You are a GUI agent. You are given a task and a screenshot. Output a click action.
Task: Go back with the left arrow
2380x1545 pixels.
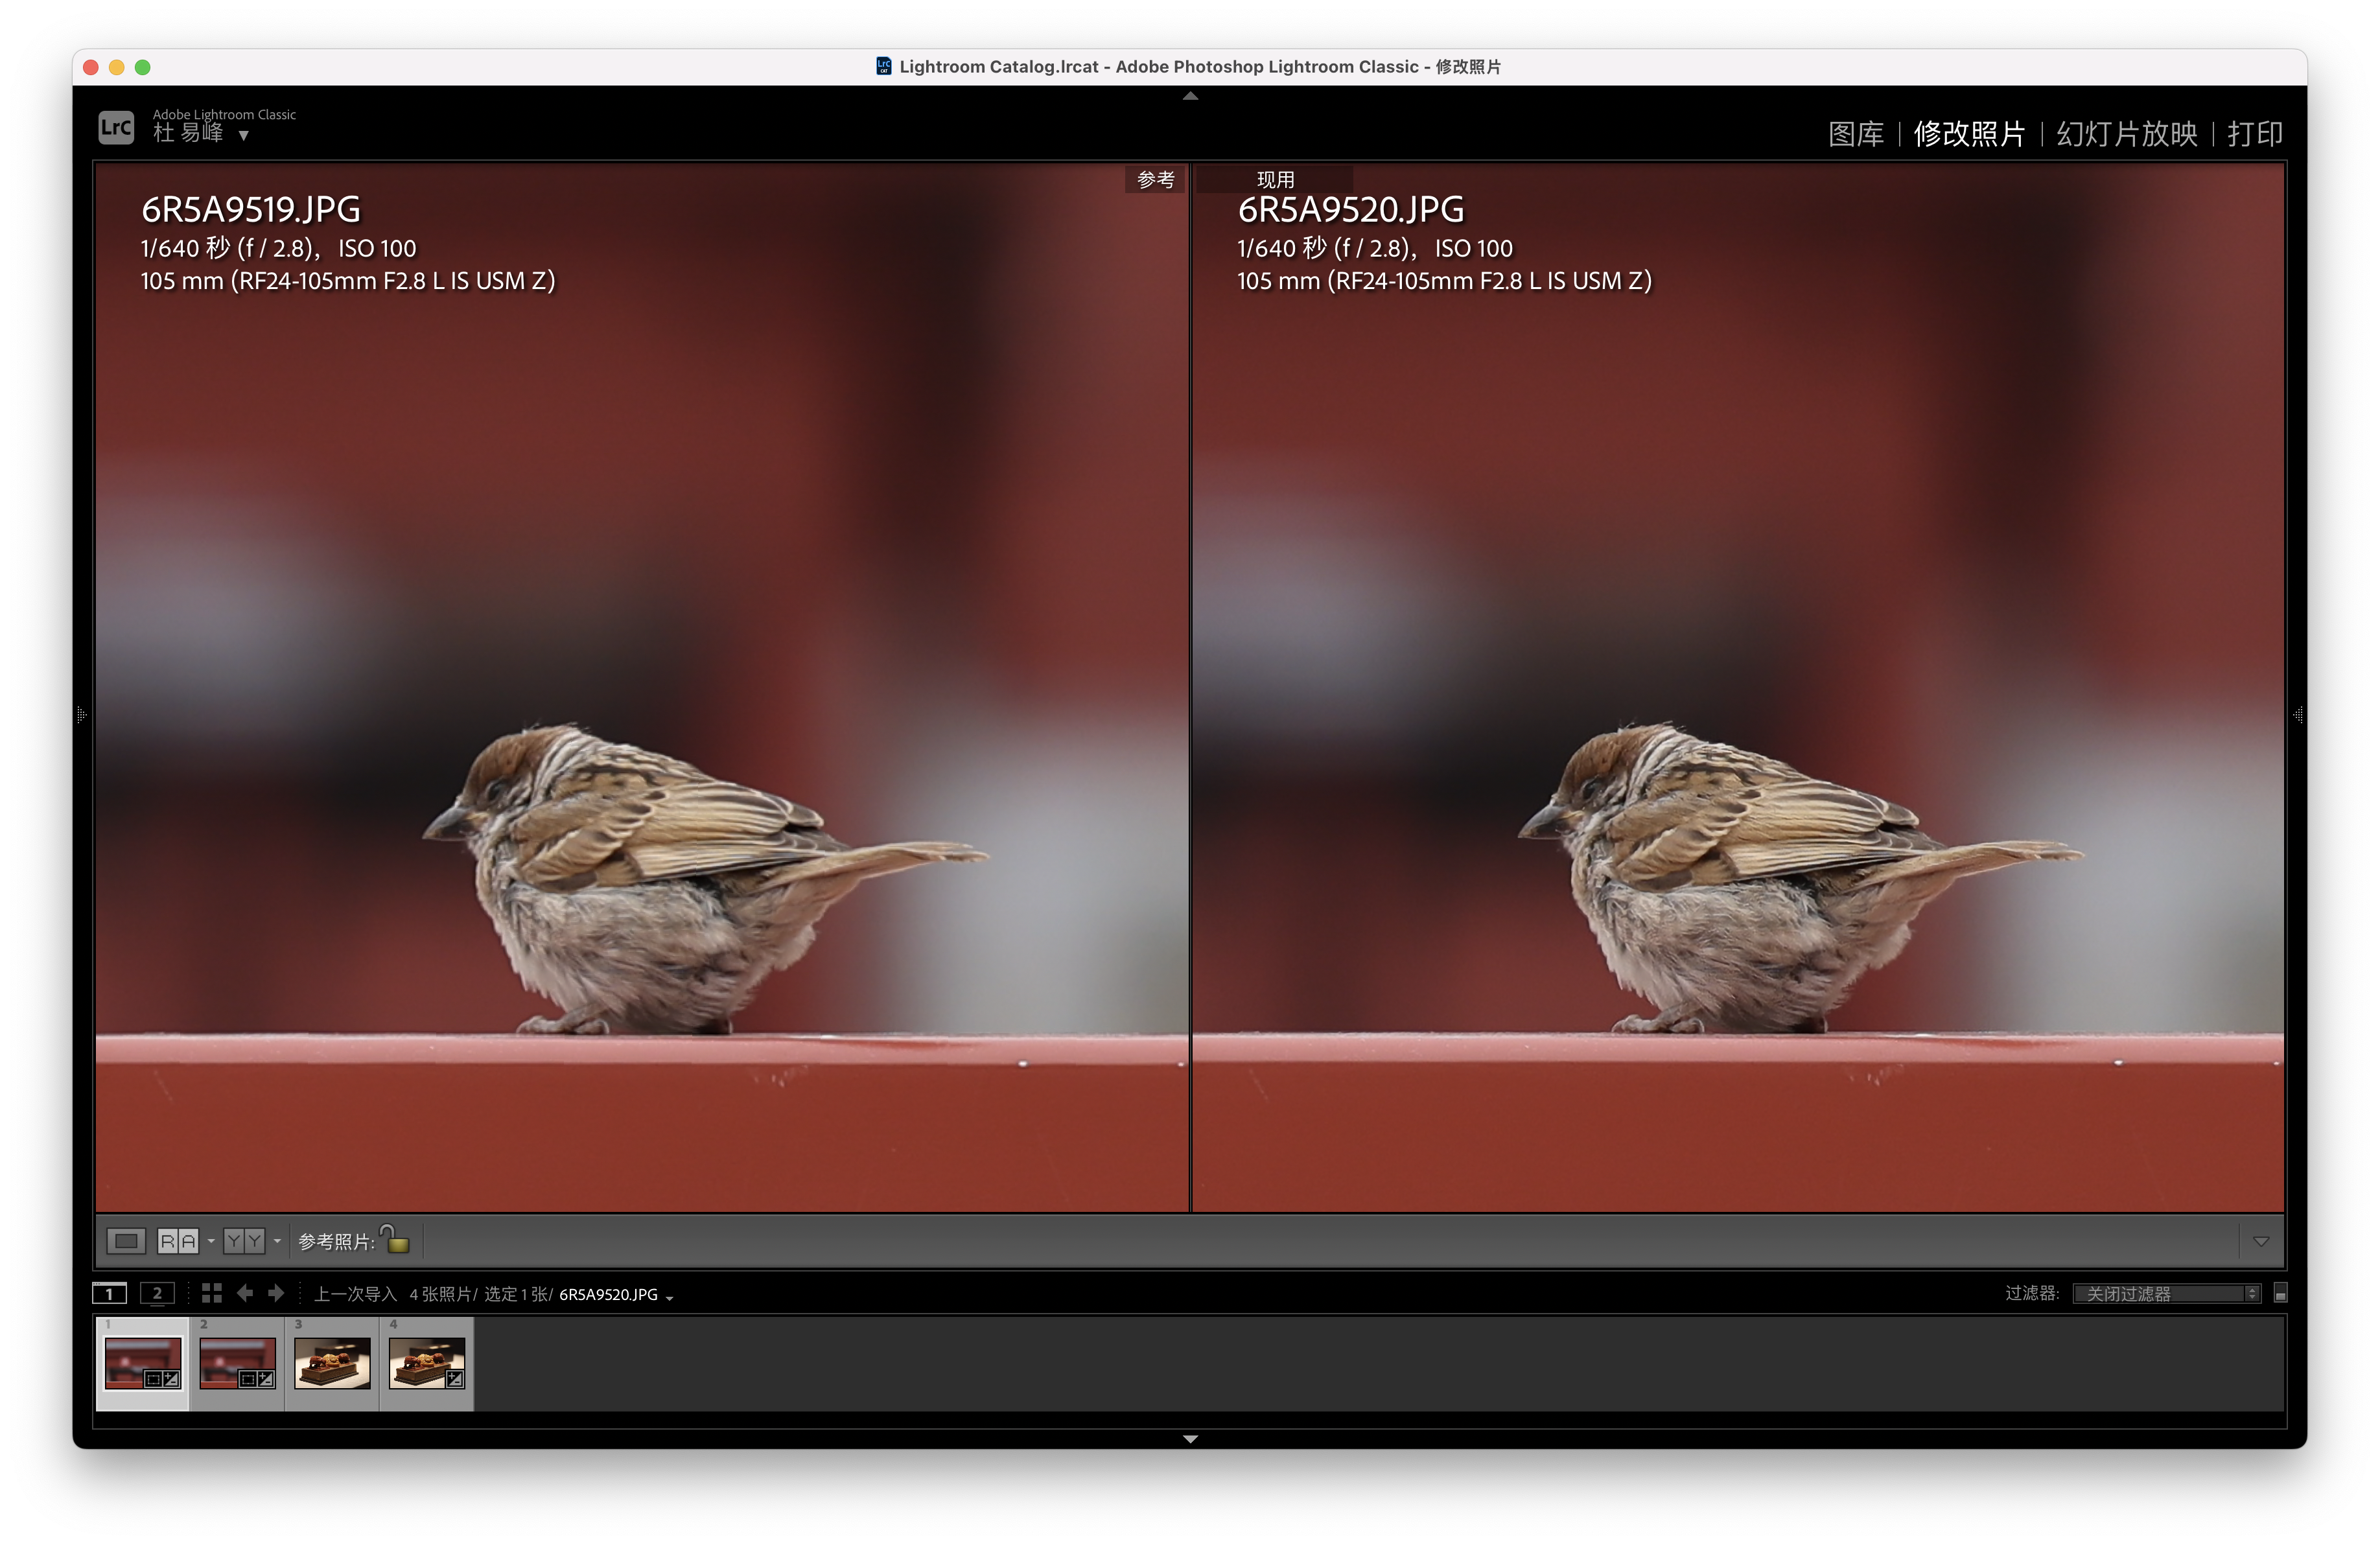coord(245,1293)
